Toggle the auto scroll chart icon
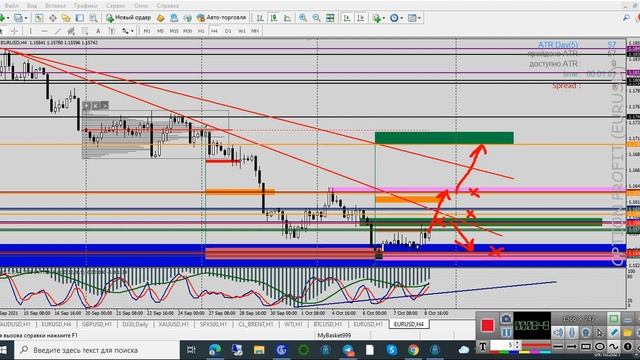 347,18
